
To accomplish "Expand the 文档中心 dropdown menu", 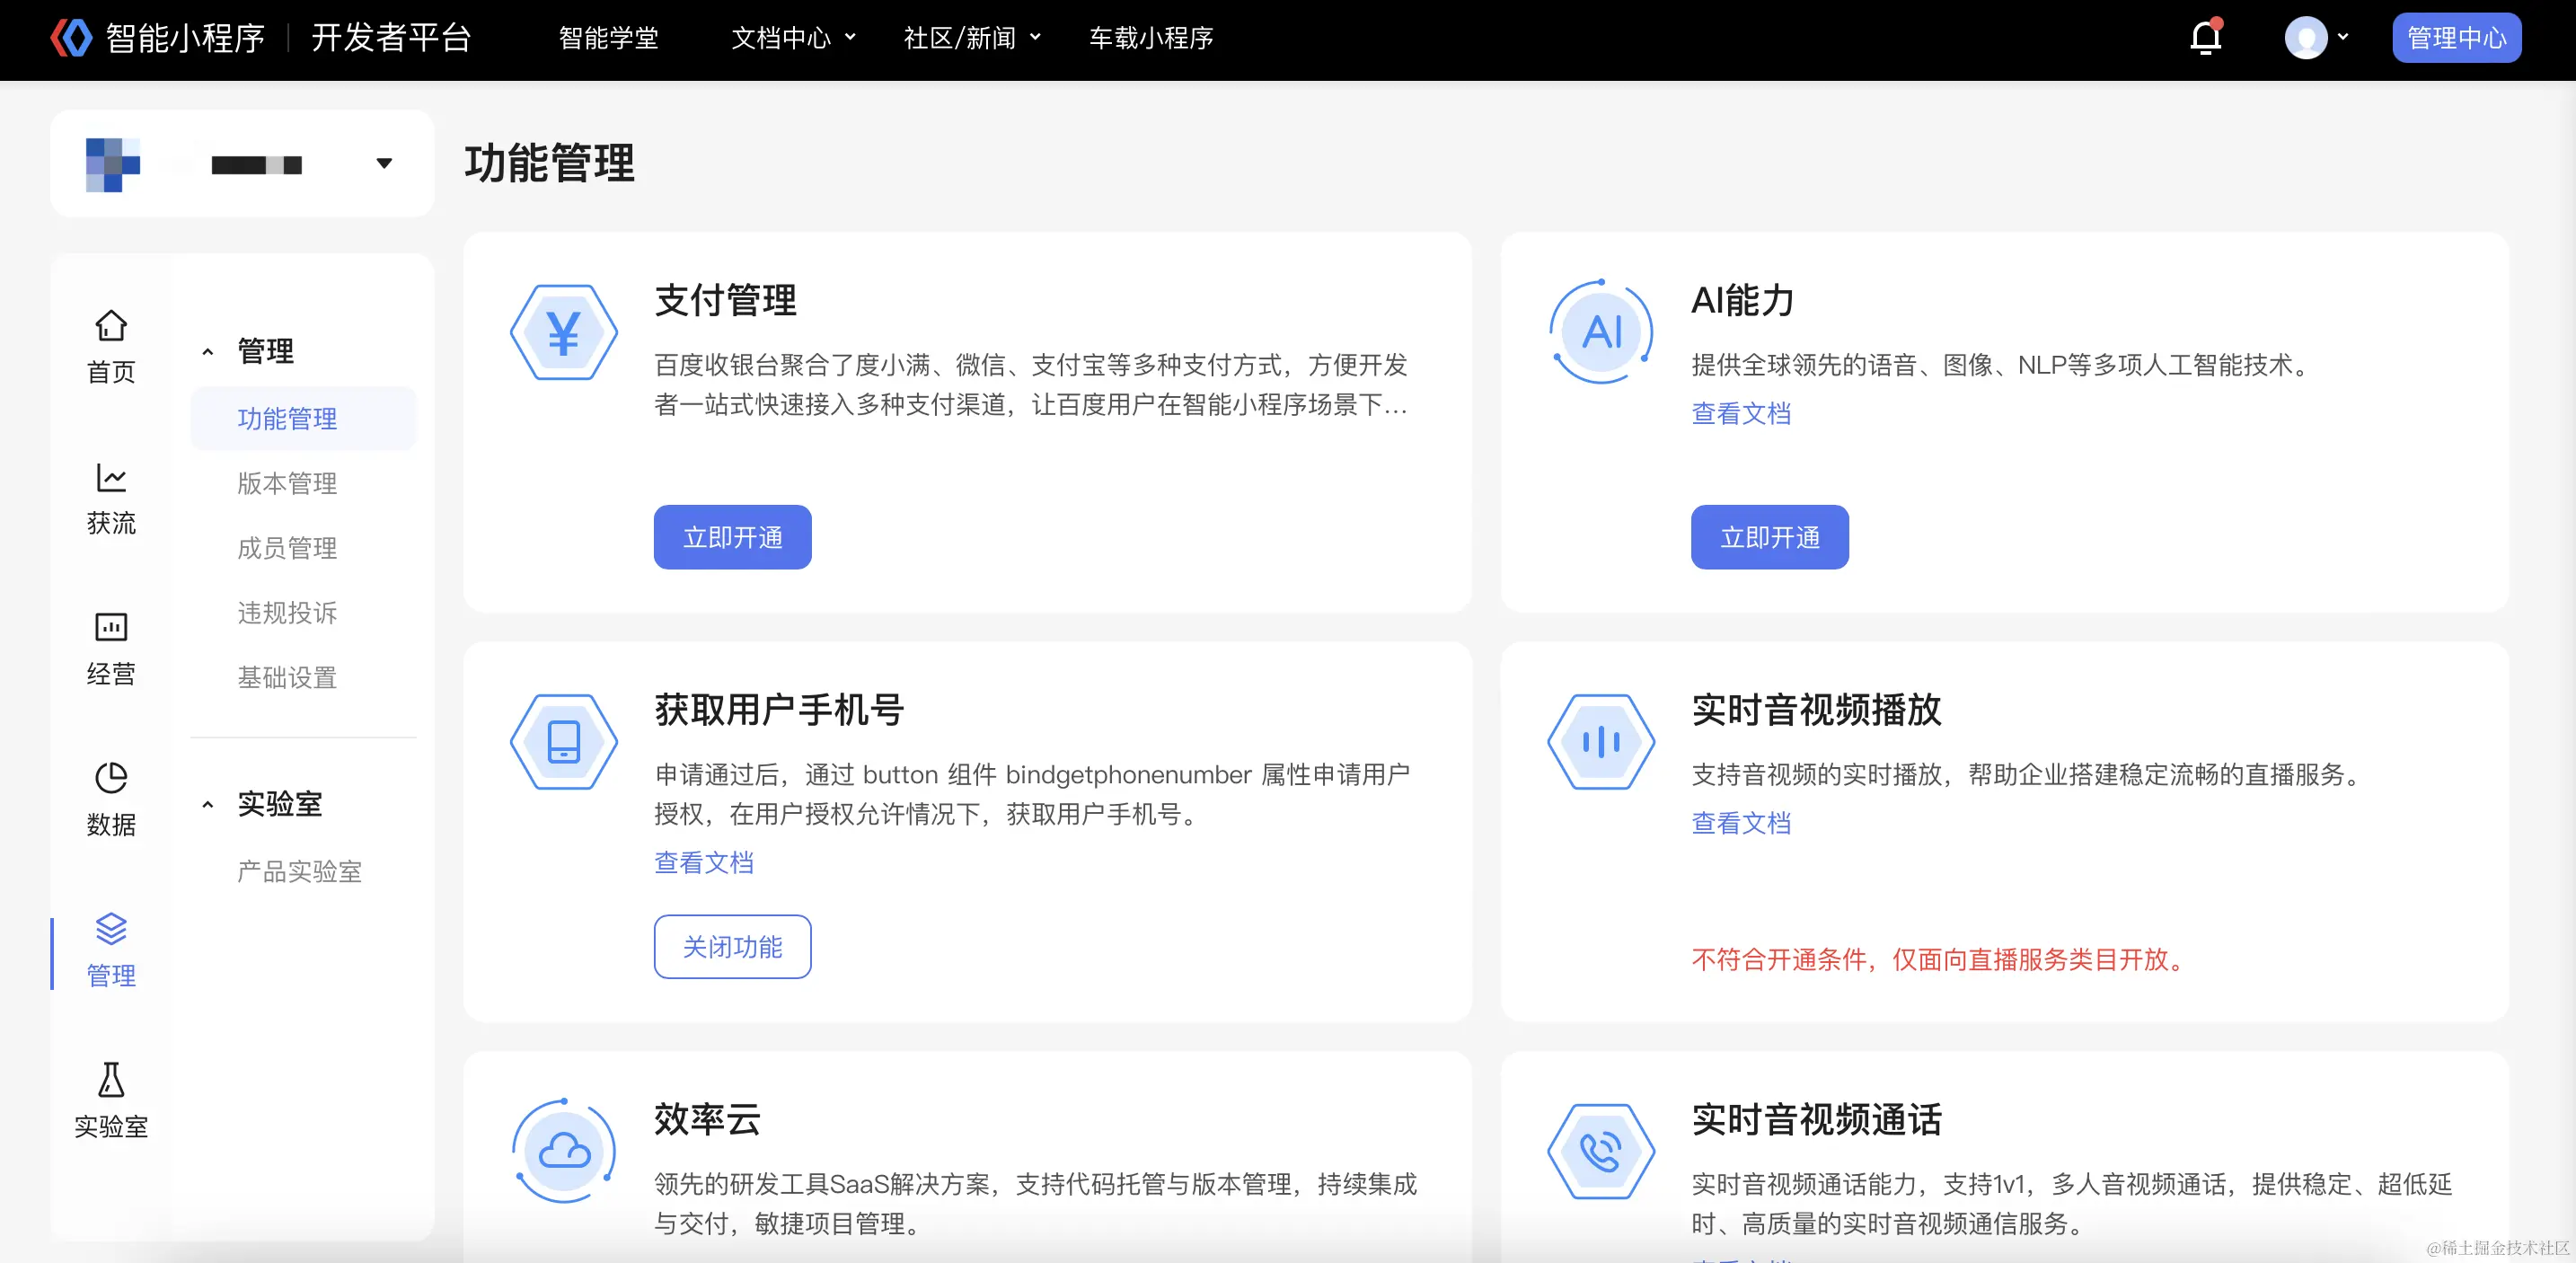I will [x=793, y=38].
